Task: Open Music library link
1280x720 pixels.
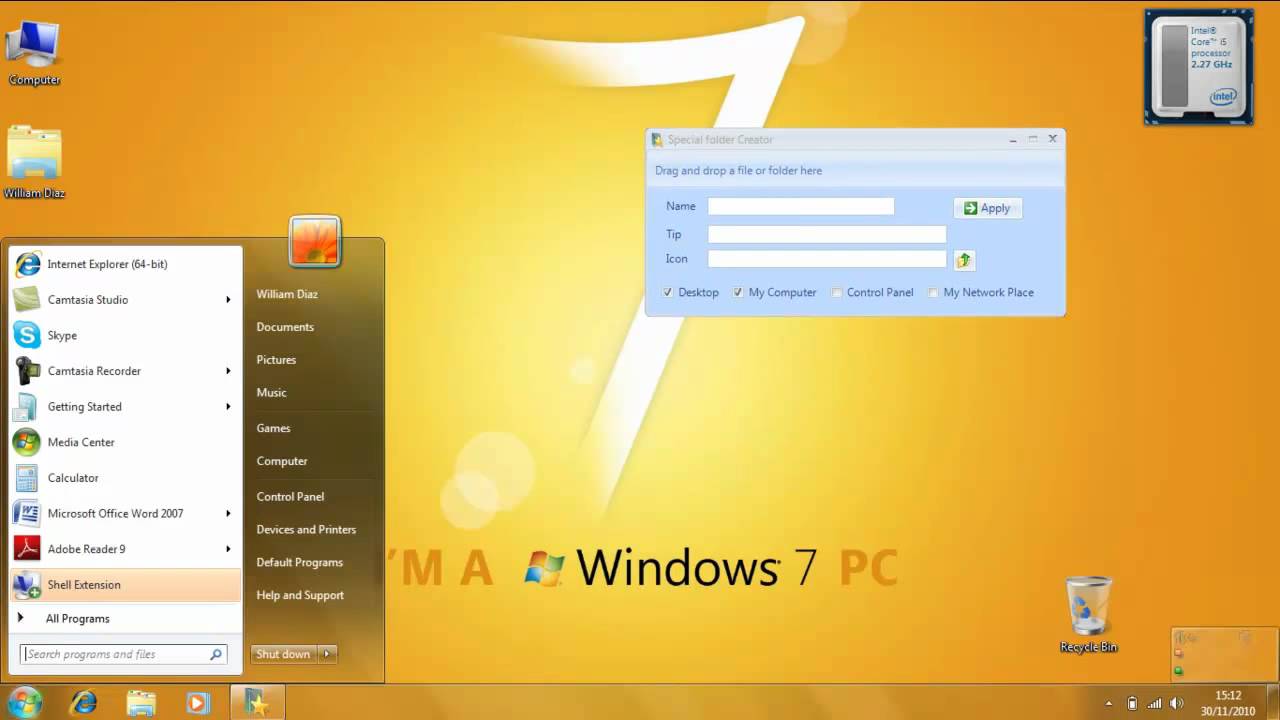Action: 271,393
